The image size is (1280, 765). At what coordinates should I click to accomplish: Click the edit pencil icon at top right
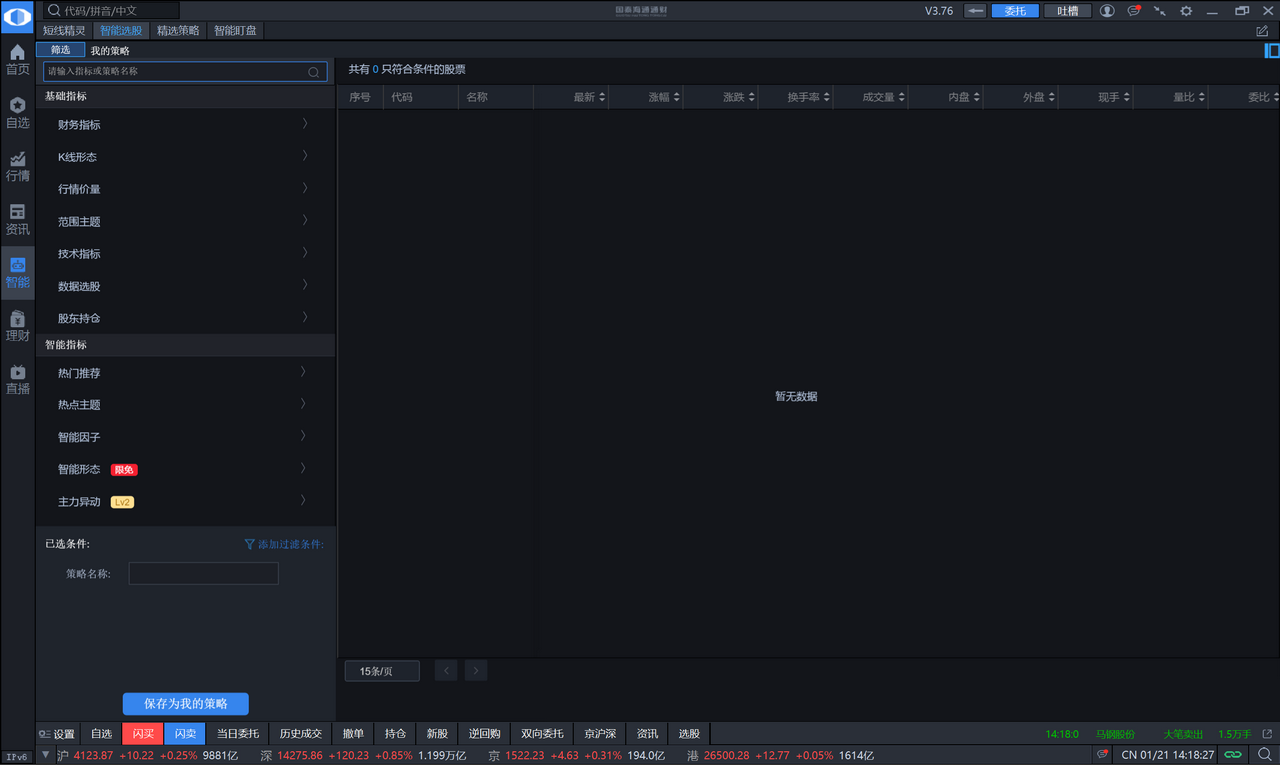click(1262, 31)
